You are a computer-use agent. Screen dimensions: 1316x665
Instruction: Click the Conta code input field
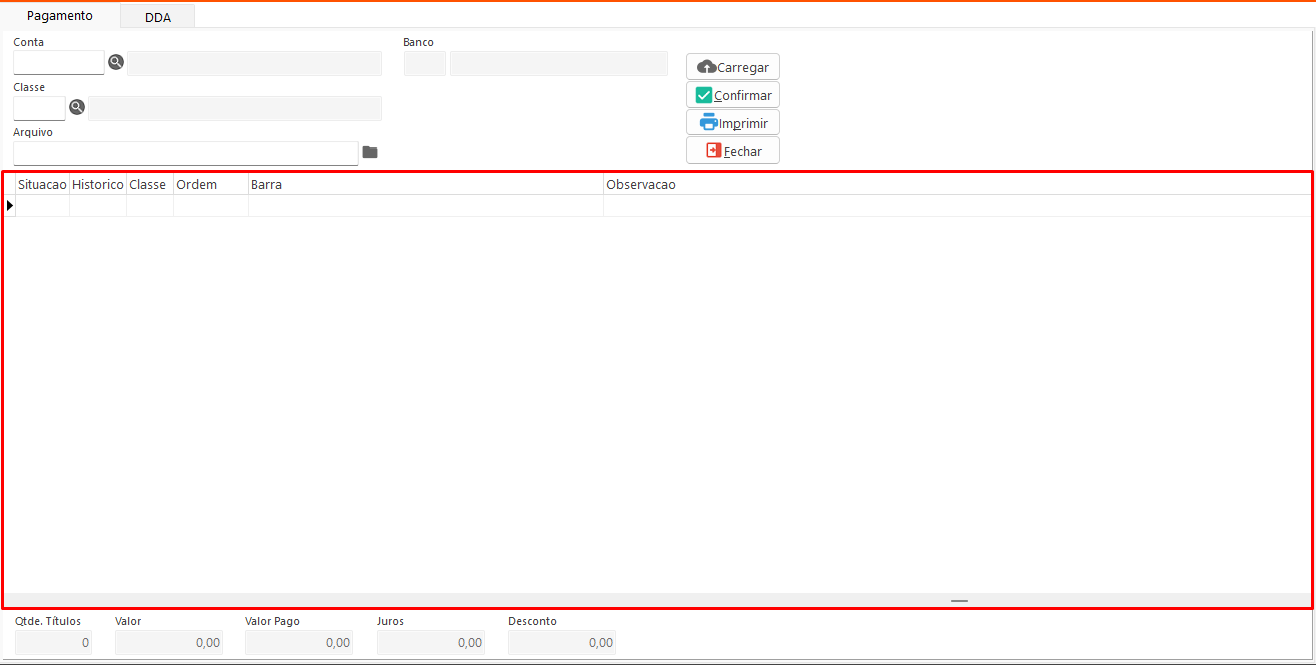[x=59, y=63]
